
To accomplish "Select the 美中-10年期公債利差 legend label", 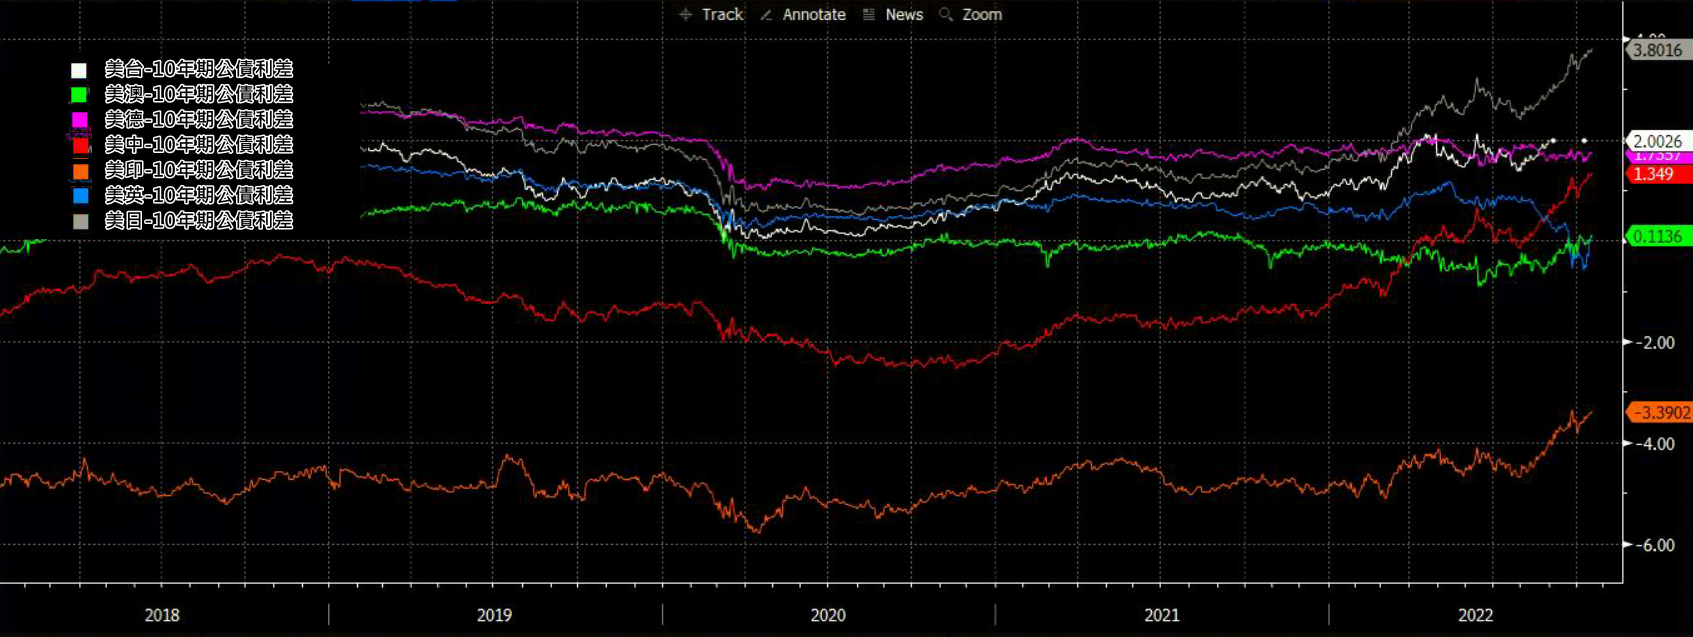I will (198, 145).
